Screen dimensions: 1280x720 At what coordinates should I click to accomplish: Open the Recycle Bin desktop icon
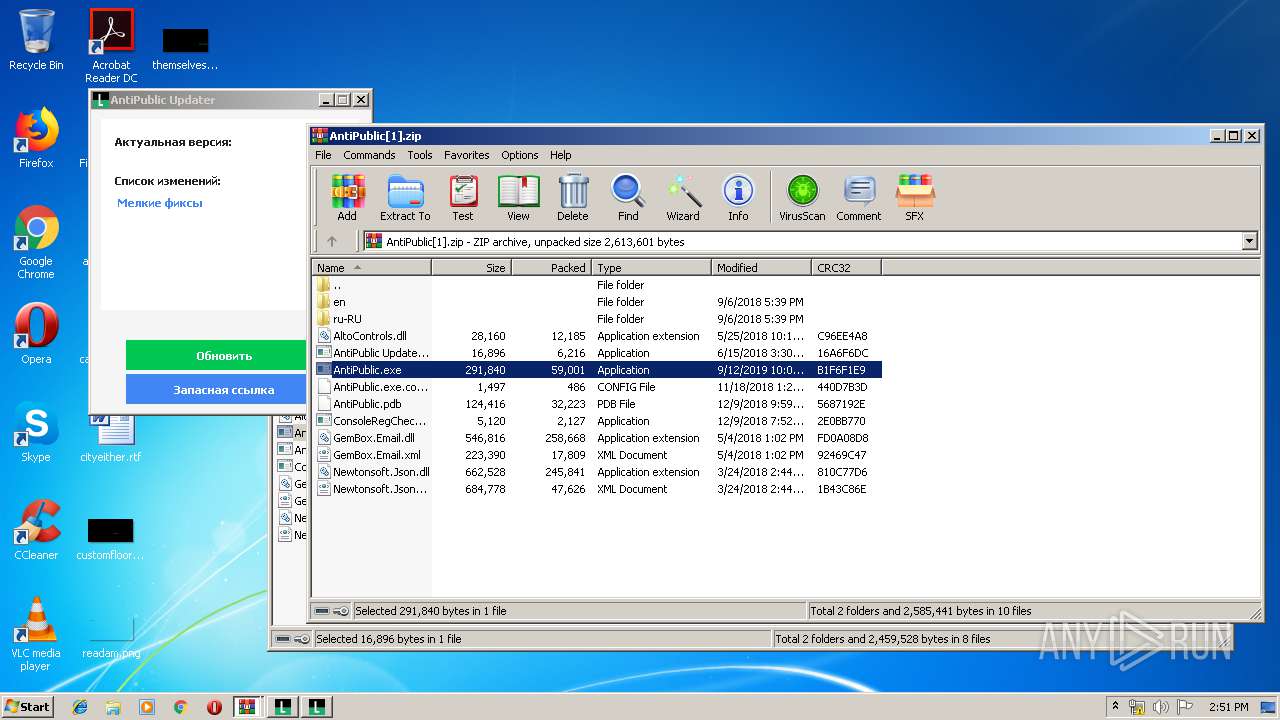[36, 40]
